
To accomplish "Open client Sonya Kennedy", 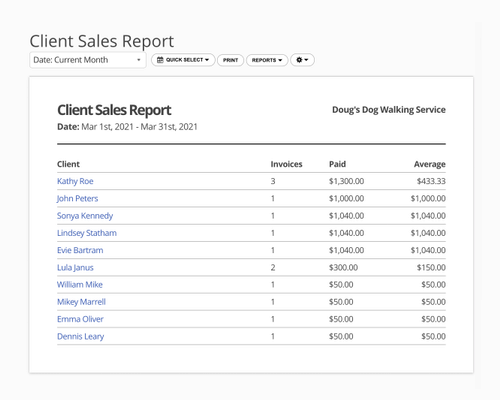I will (x=85, y=216).
